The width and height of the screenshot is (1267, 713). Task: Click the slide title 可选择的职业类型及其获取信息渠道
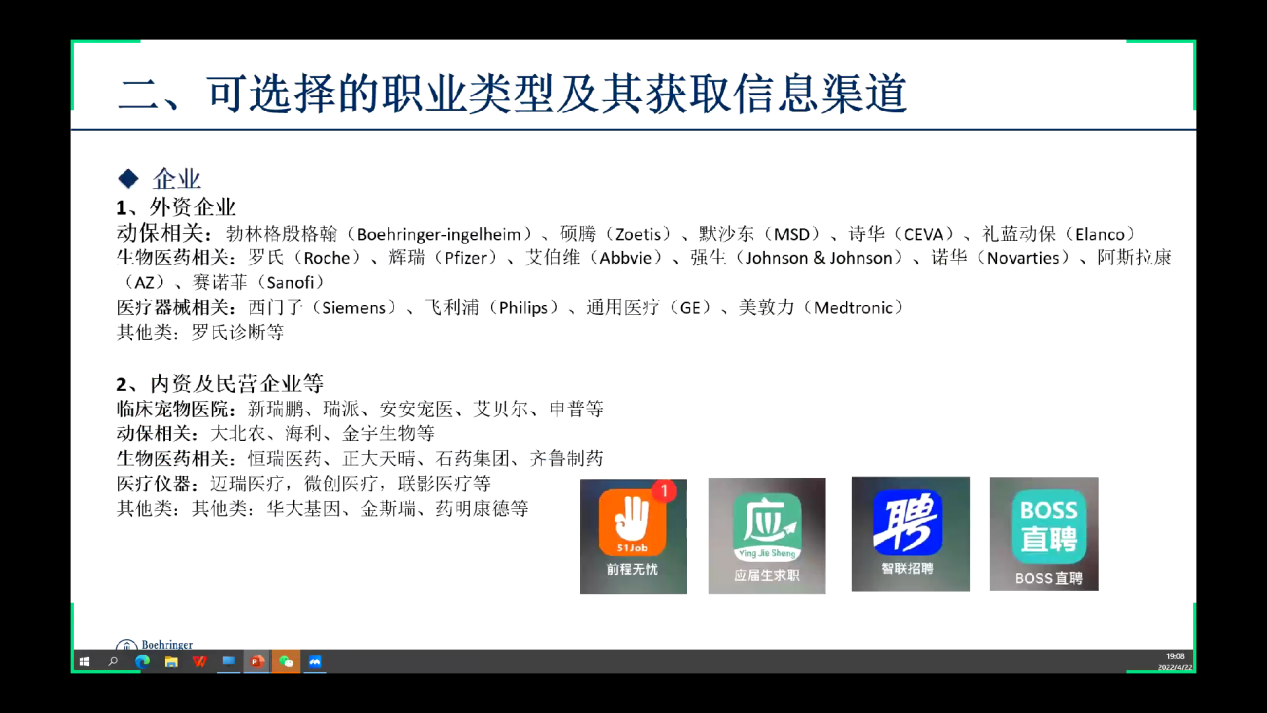pyautogui.click(x=512, y=94)
